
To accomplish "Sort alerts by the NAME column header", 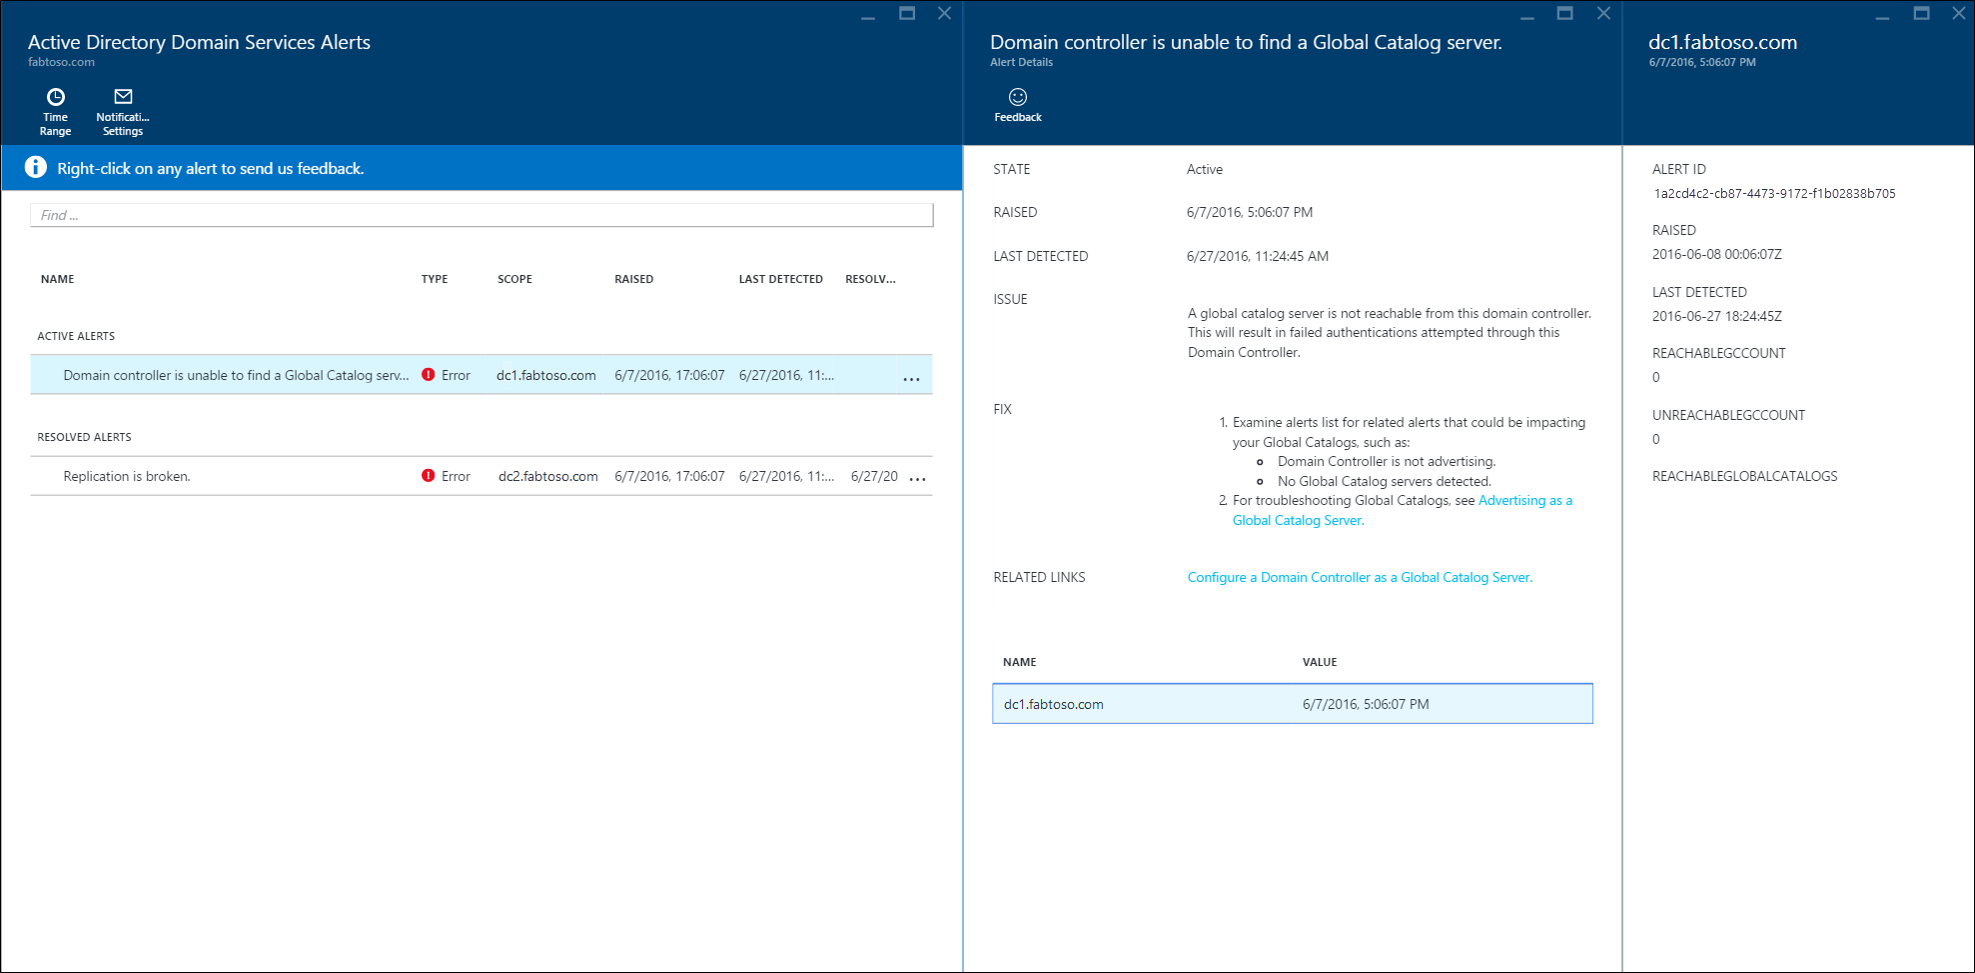I will [x=57, y=278].
